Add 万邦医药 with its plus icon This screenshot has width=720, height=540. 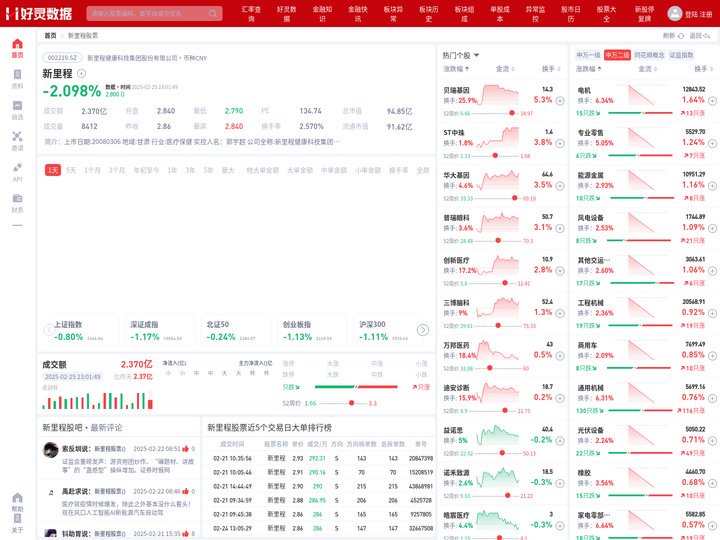pyautogui.click(x=560, y=356)
